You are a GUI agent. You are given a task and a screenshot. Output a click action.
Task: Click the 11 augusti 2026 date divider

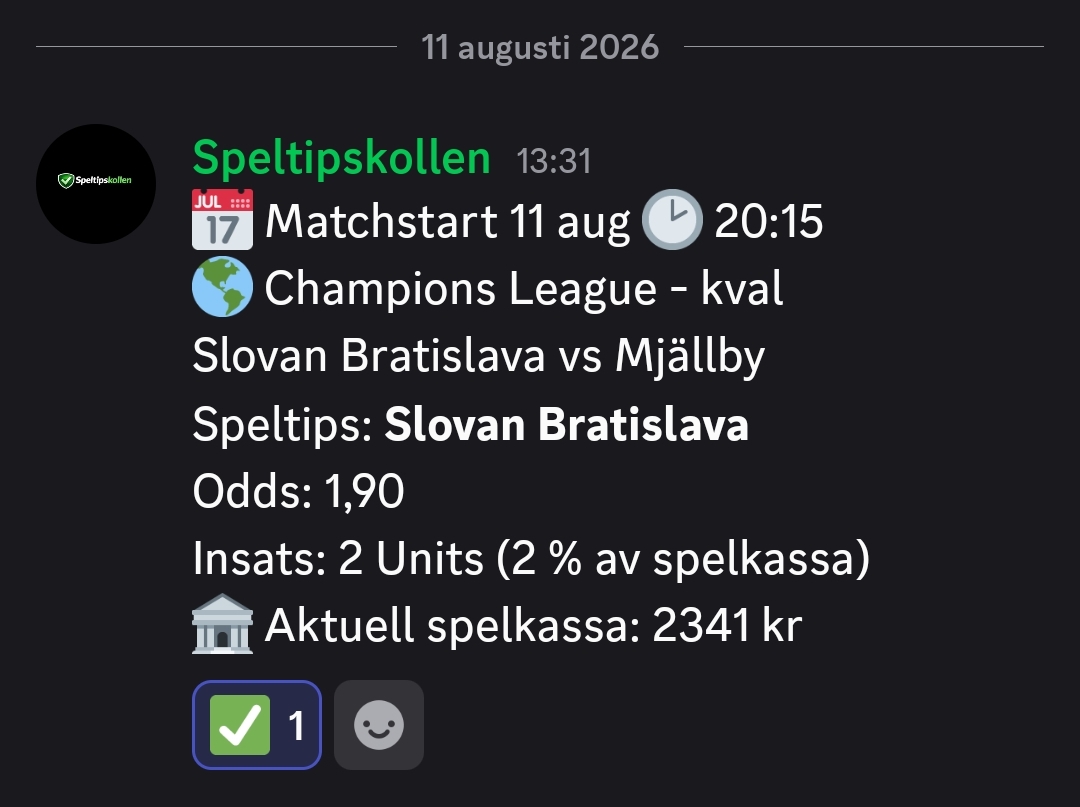pos(540,48)
